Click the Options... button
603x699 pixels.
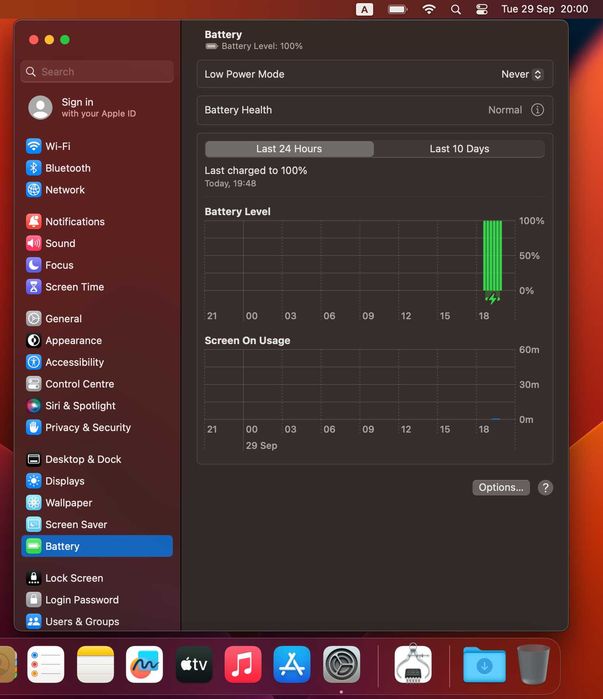501,488
